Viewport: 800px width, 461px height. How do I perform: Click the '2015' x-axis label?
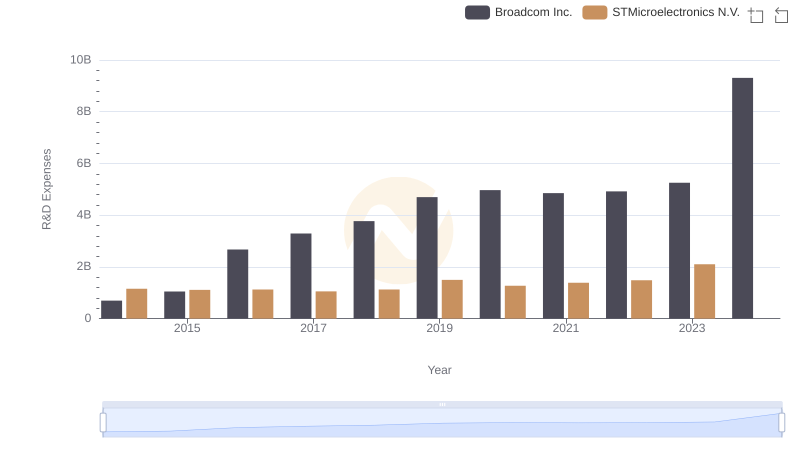[x=187, y=328]
